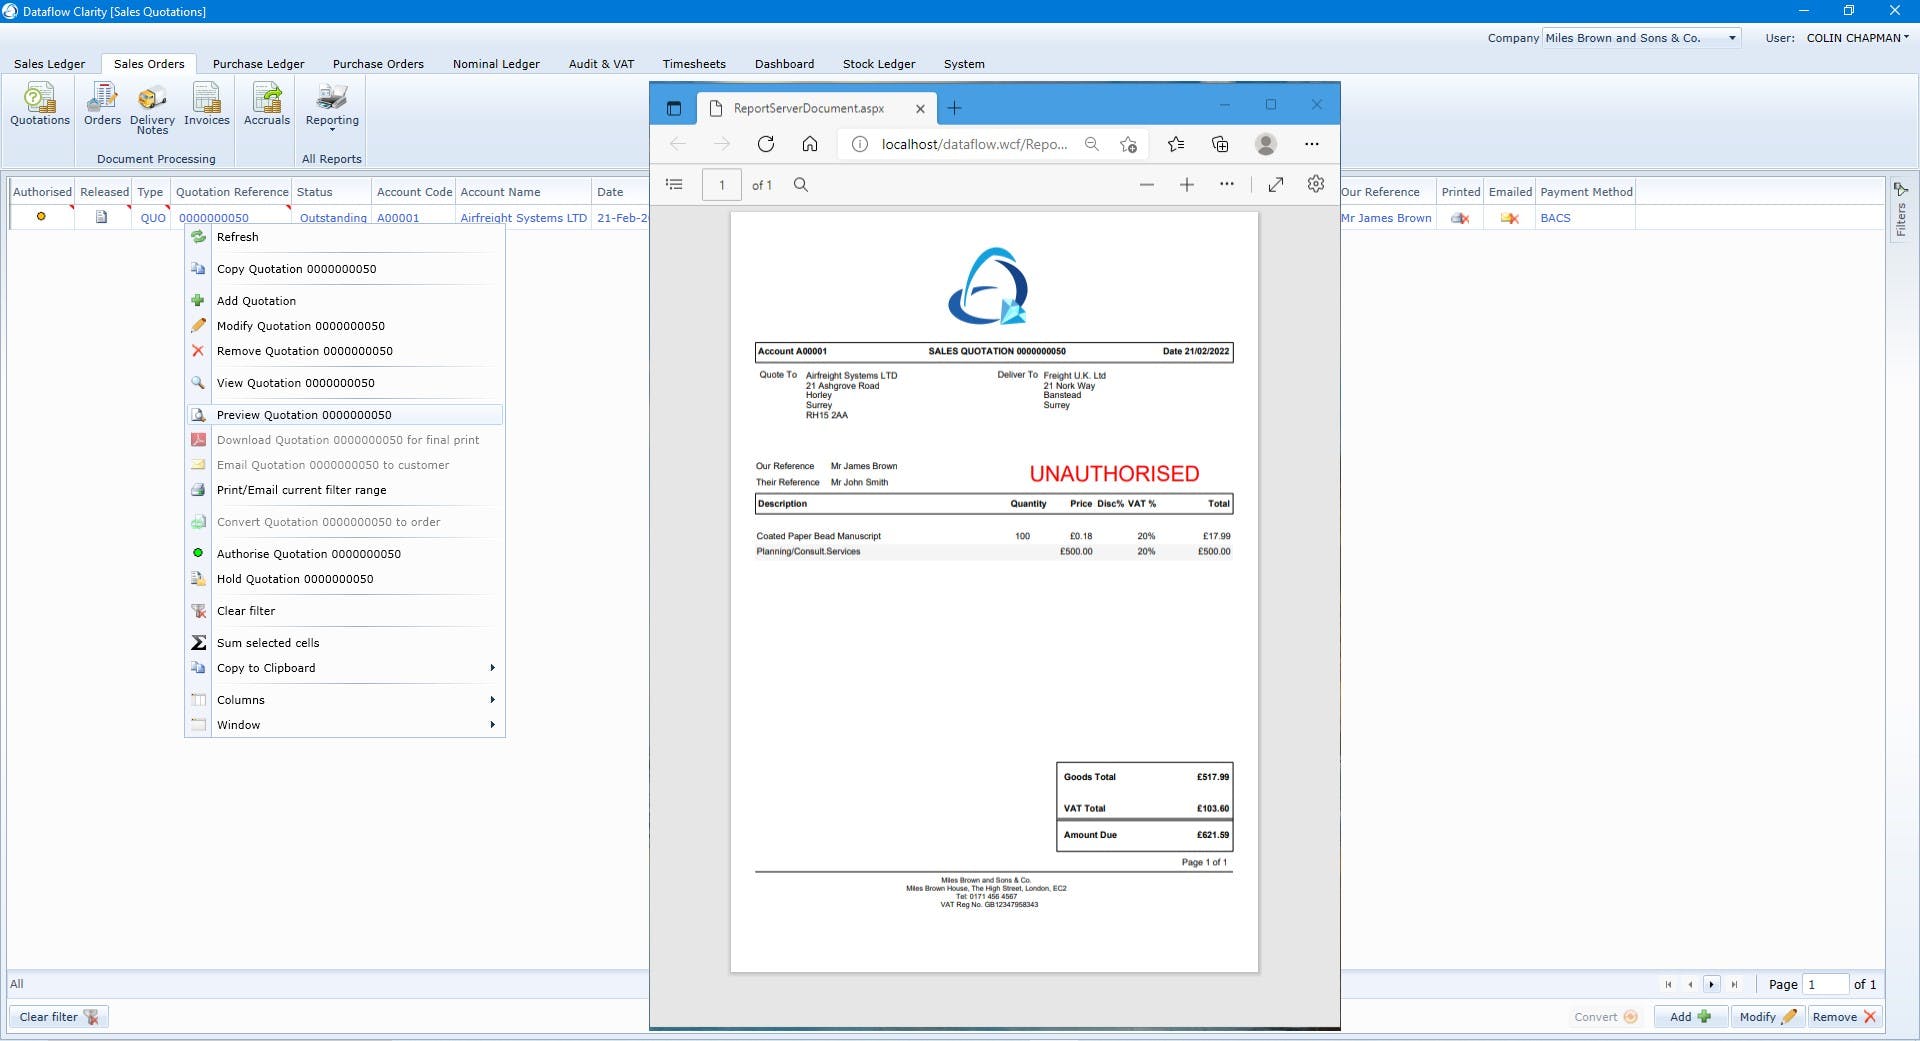1920x1041 pixels.
Task: Open browser Collections icon
Action: coord(1220,144)
